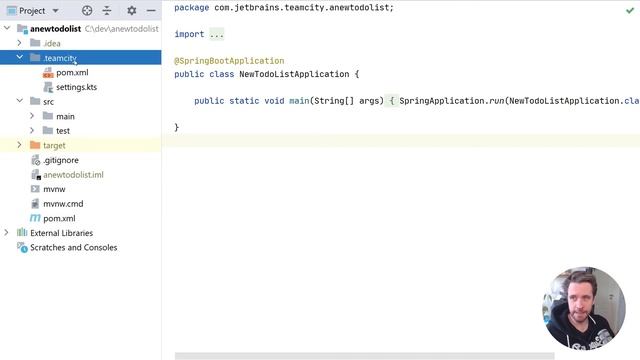Collapse the .teamcity folder

coord(20,57)
